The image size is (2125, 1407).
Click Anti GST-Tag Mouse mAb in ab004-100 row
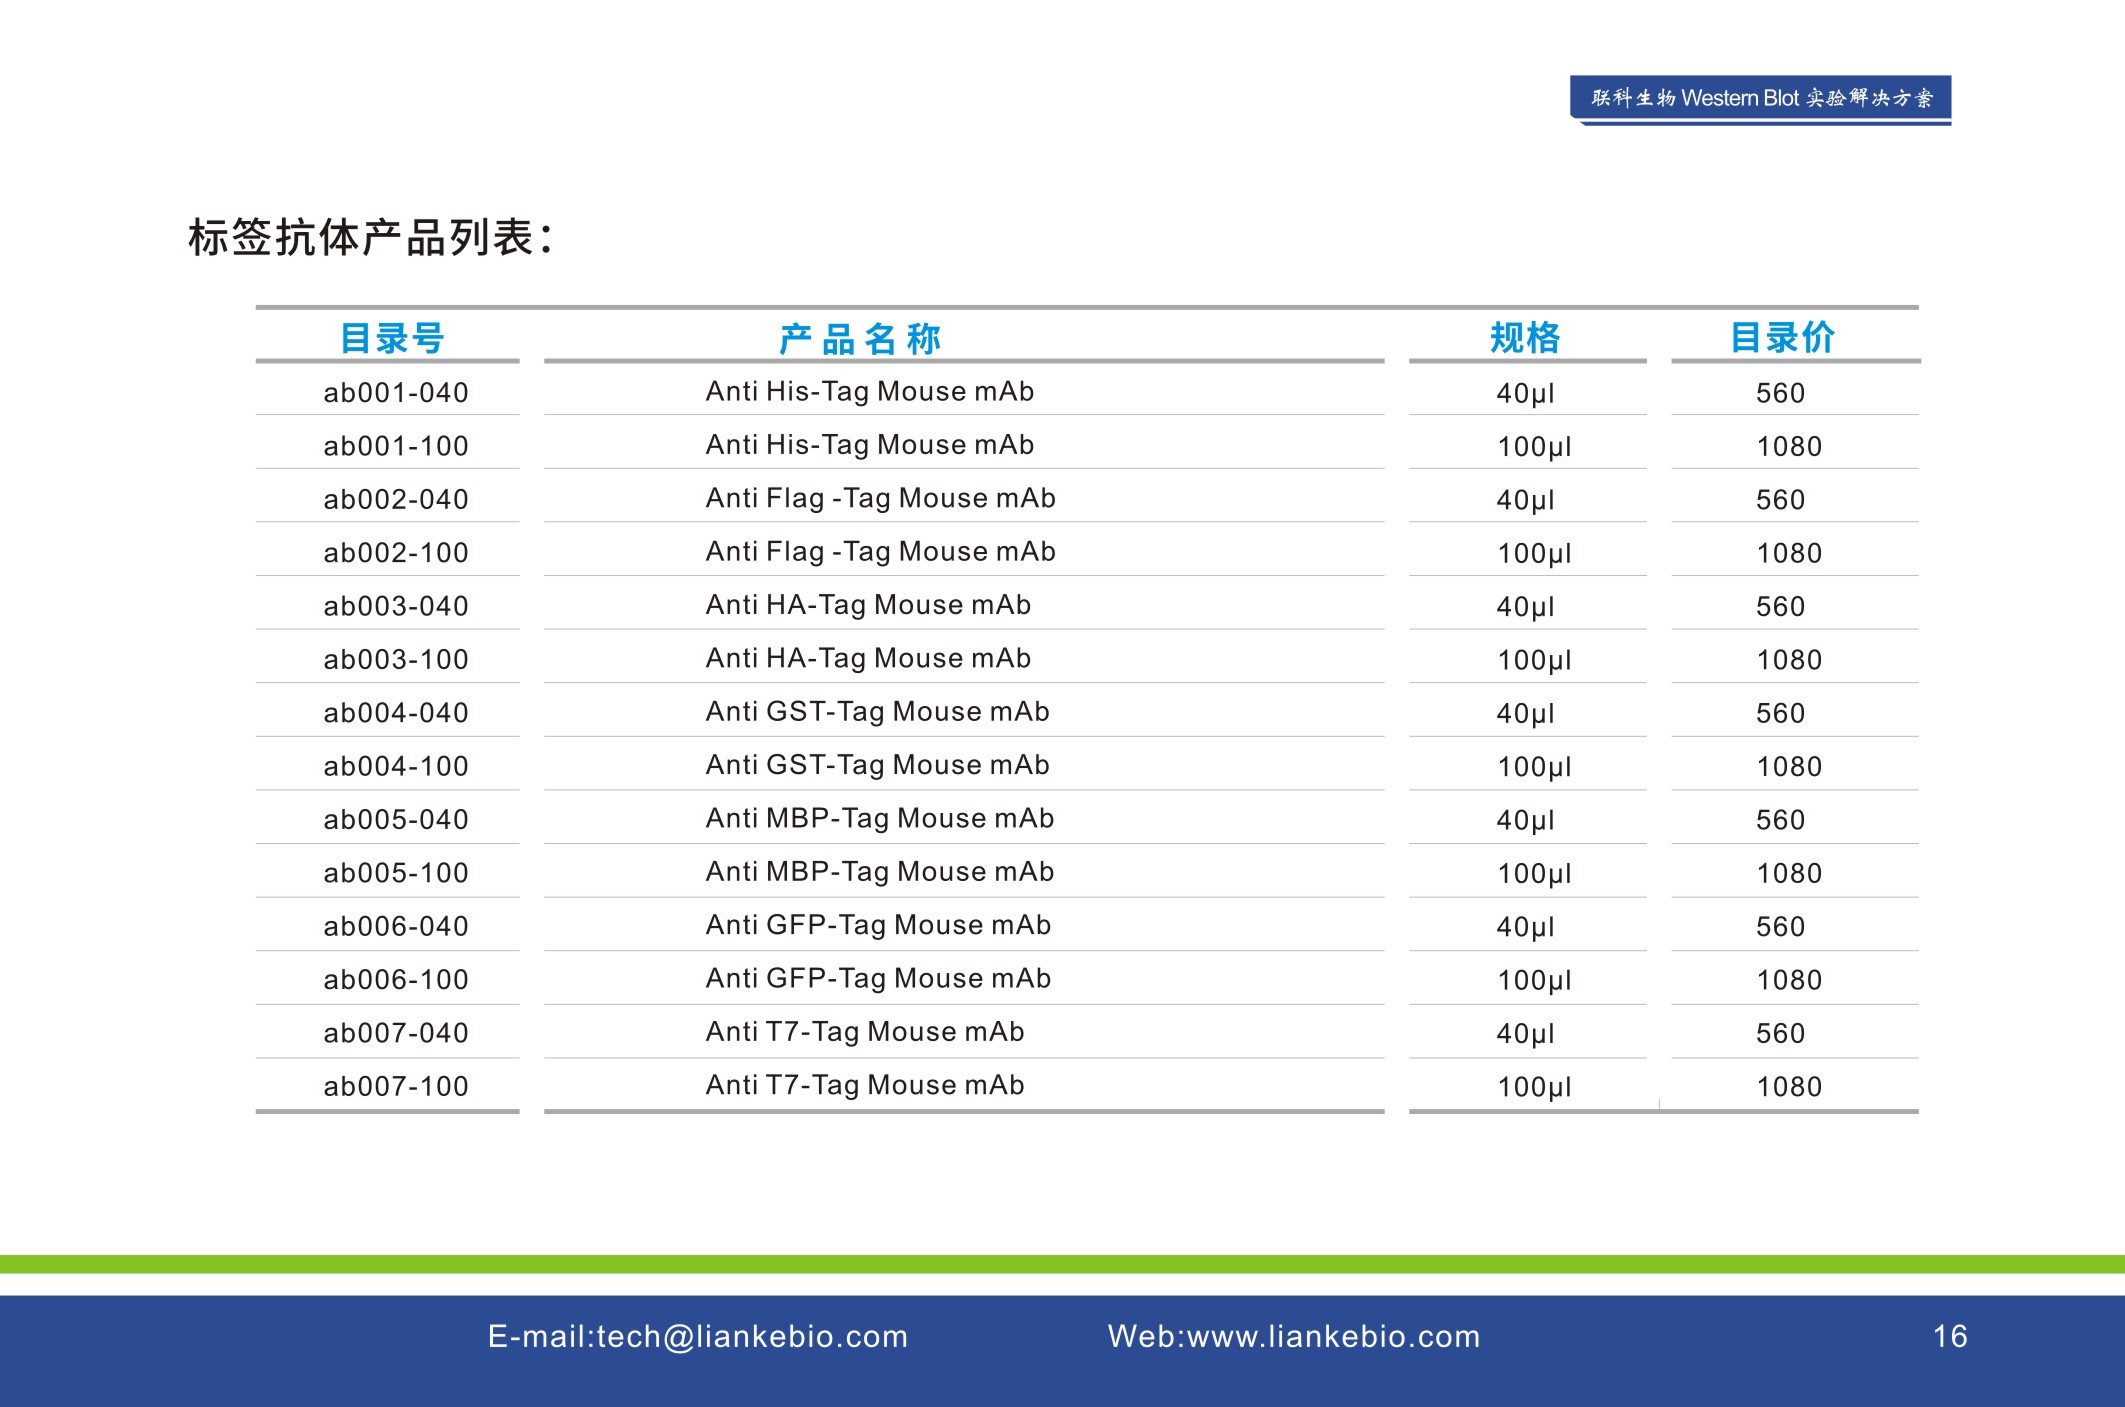(877, 765)
